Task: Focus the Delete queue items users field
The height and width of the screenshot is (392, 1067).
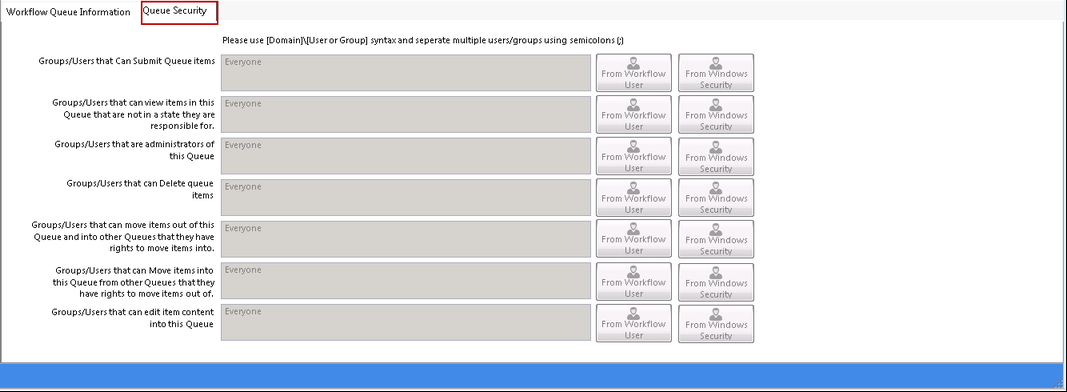Action: pos(406,197)
